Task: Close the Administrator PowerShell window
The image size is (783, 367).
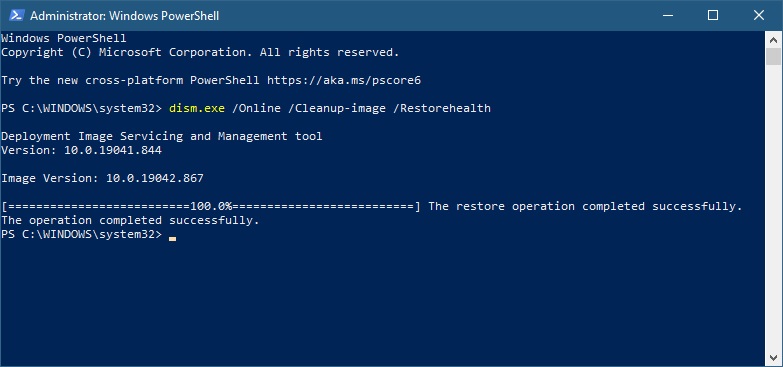Action: coord(759,15)
